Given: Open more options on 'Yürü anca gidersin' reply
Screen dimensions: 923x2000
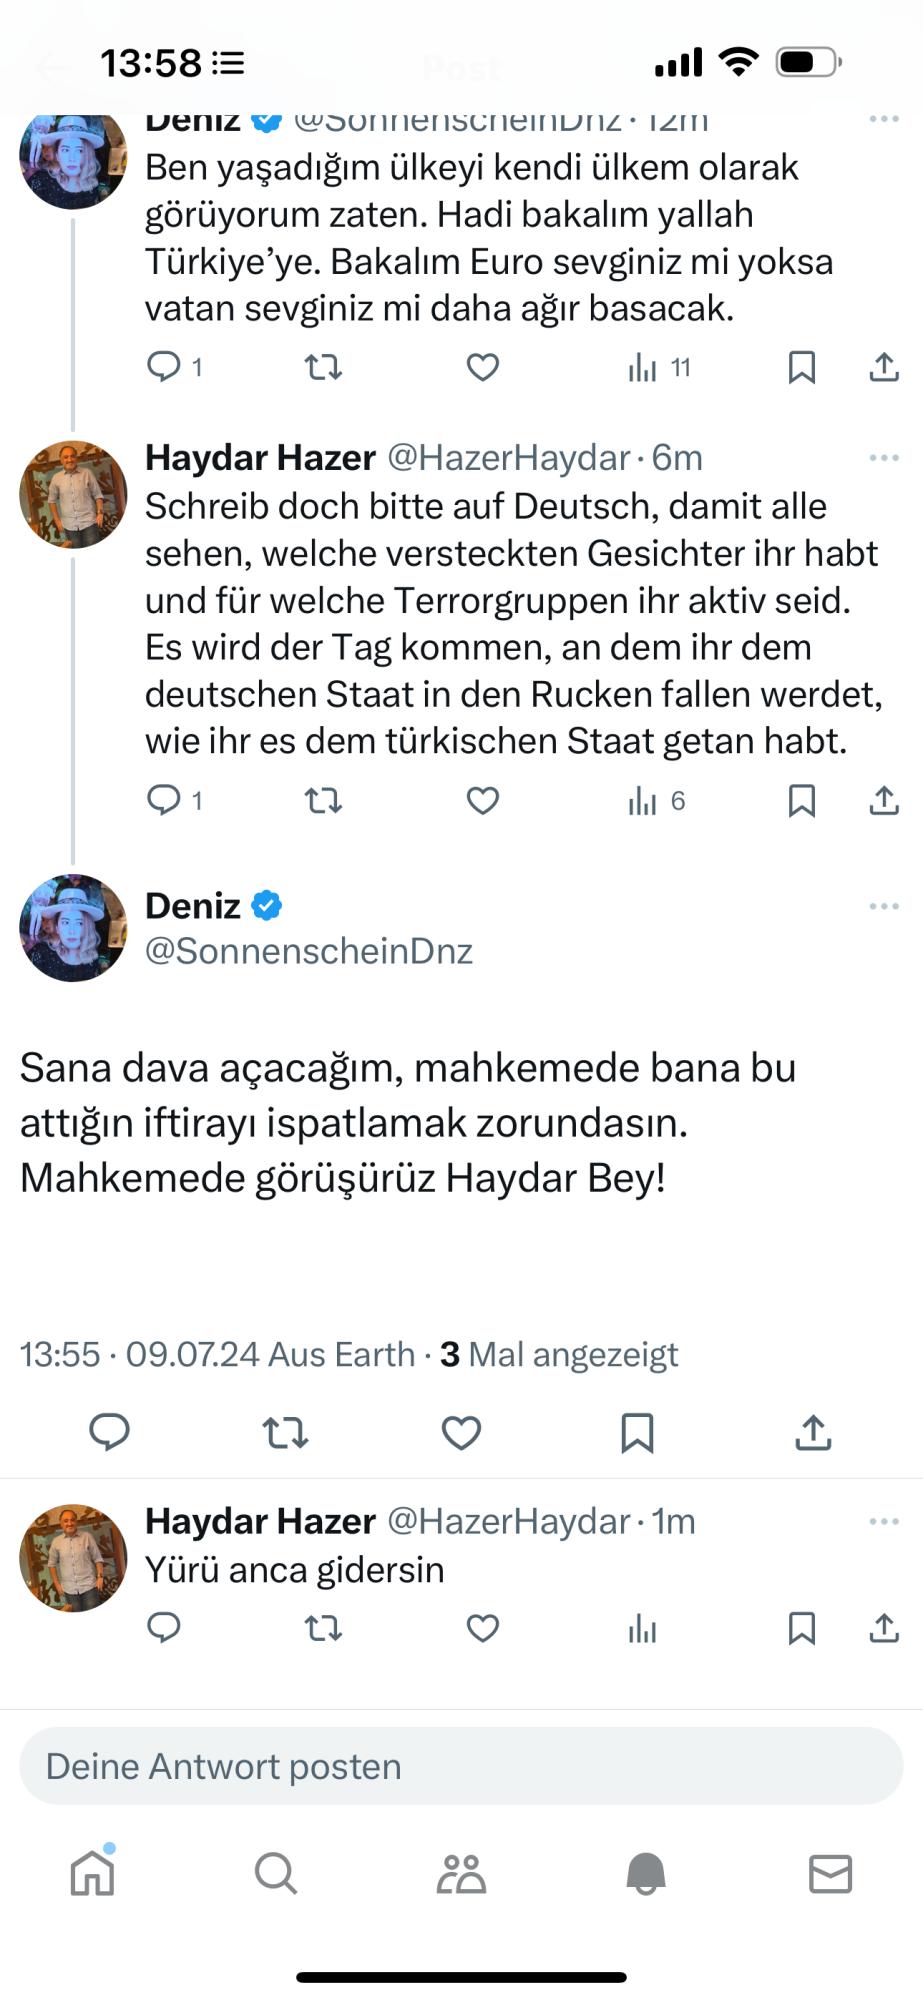Looking at the screenshot, I should coord(884,1521).
